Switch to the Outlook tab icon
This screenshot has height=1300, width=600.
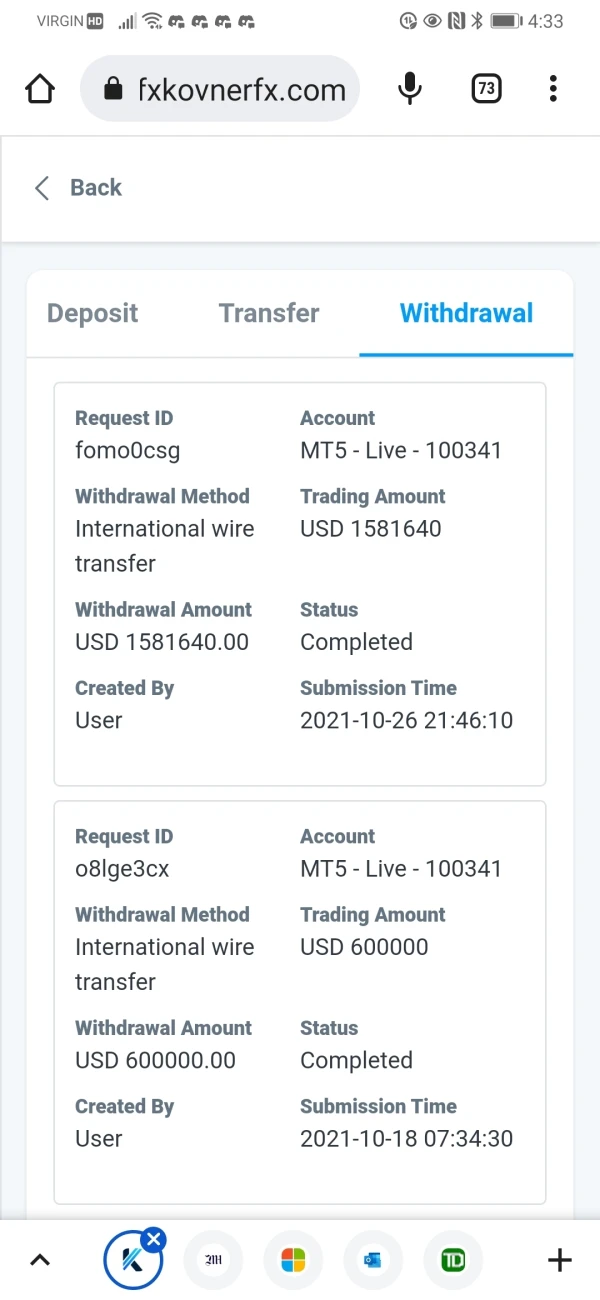(373, 1261)
